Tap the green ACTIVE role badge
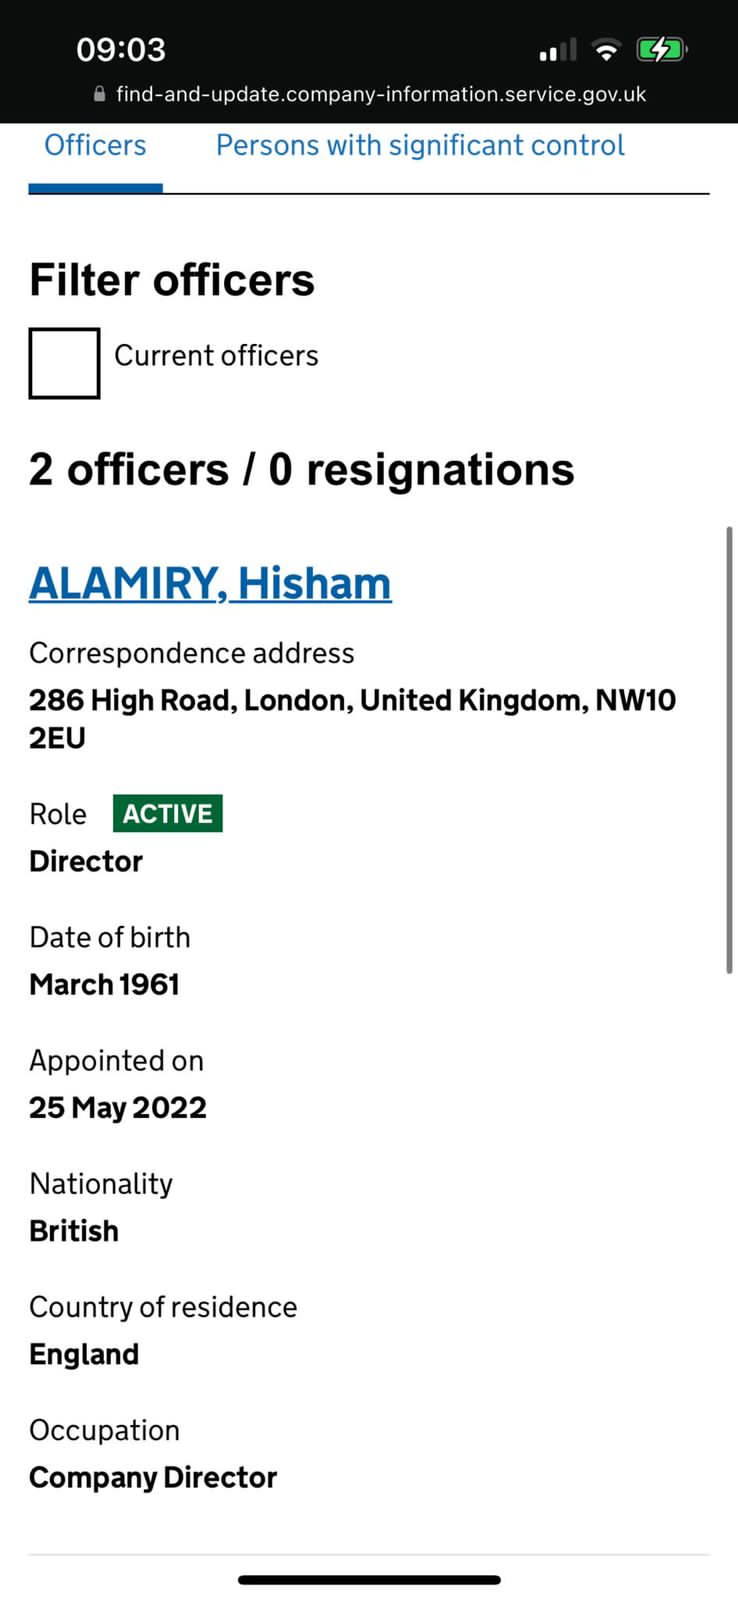 tap(168, 813)
